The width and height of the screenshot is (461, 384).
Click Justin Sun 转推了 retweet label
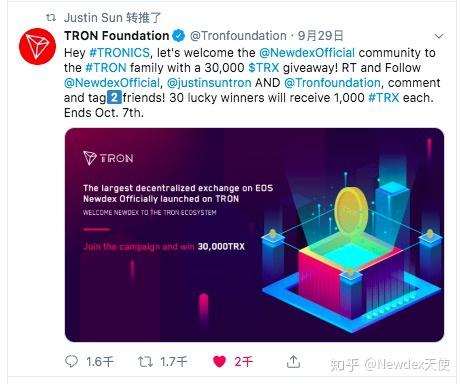112,18
